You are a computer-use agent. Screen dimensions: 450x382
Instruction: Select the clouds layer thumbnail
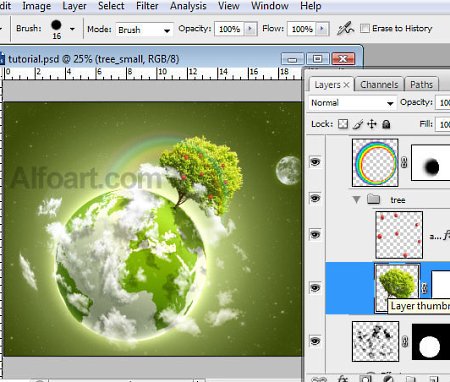[x=375, y=341]
